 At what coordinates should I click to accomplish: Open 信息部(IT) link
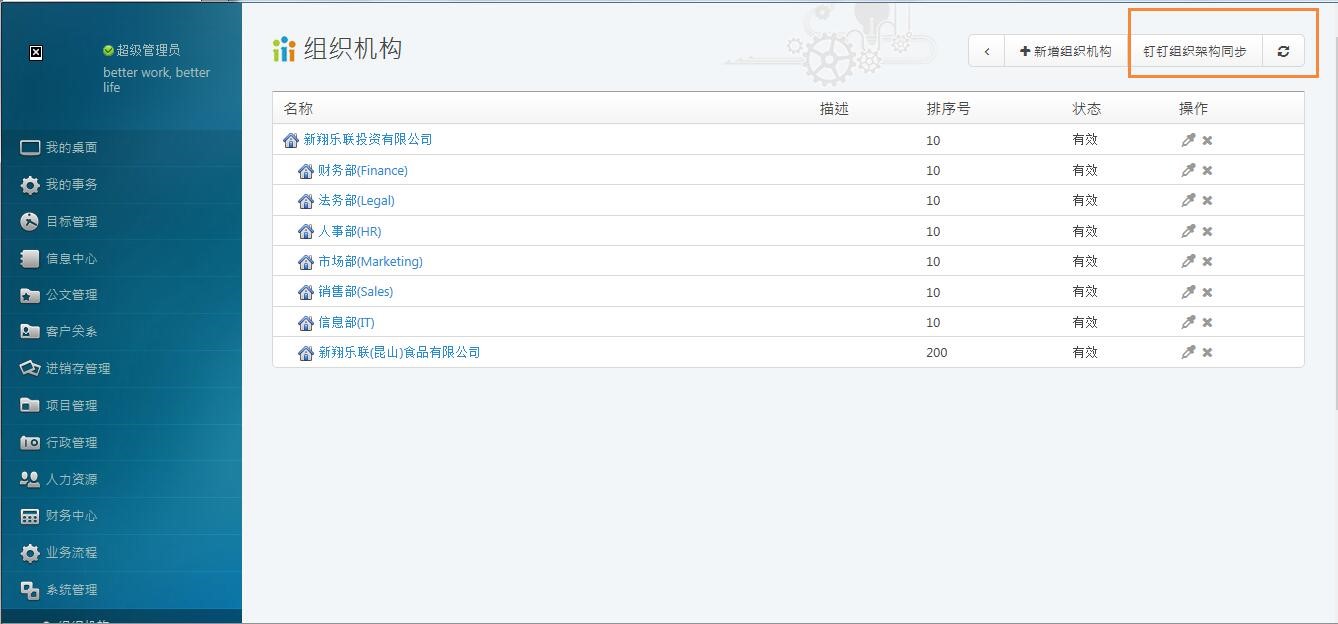pyautogui.click(x=346, y=323)
